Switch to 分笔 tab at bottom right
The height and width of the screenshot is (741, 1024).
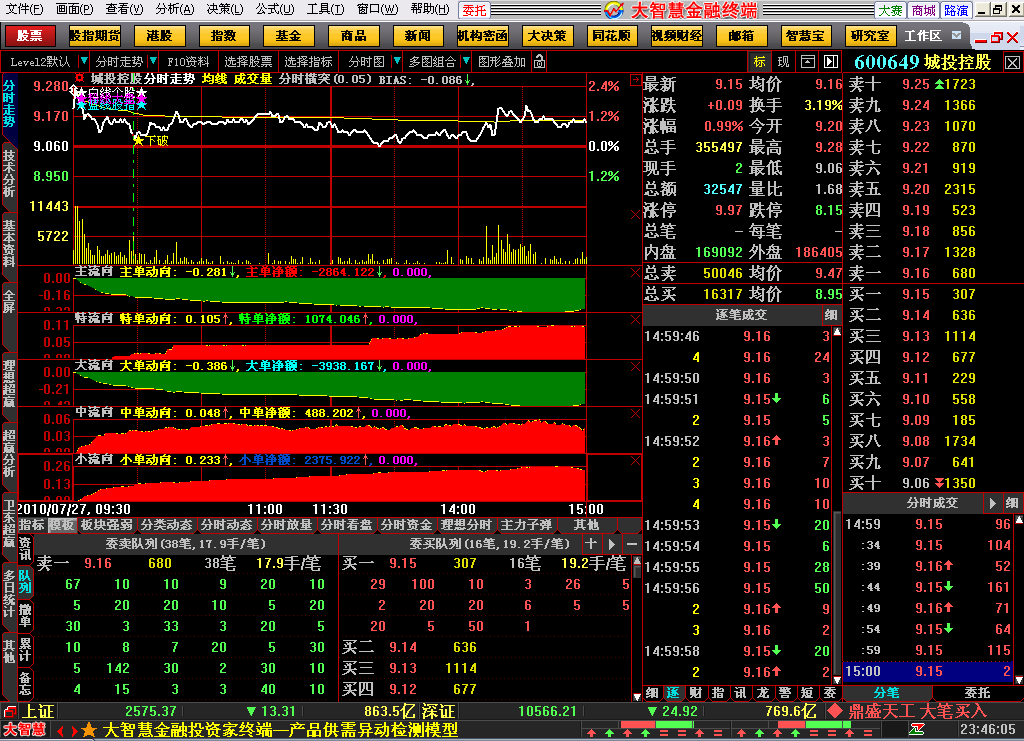click(x=886, y=693)
